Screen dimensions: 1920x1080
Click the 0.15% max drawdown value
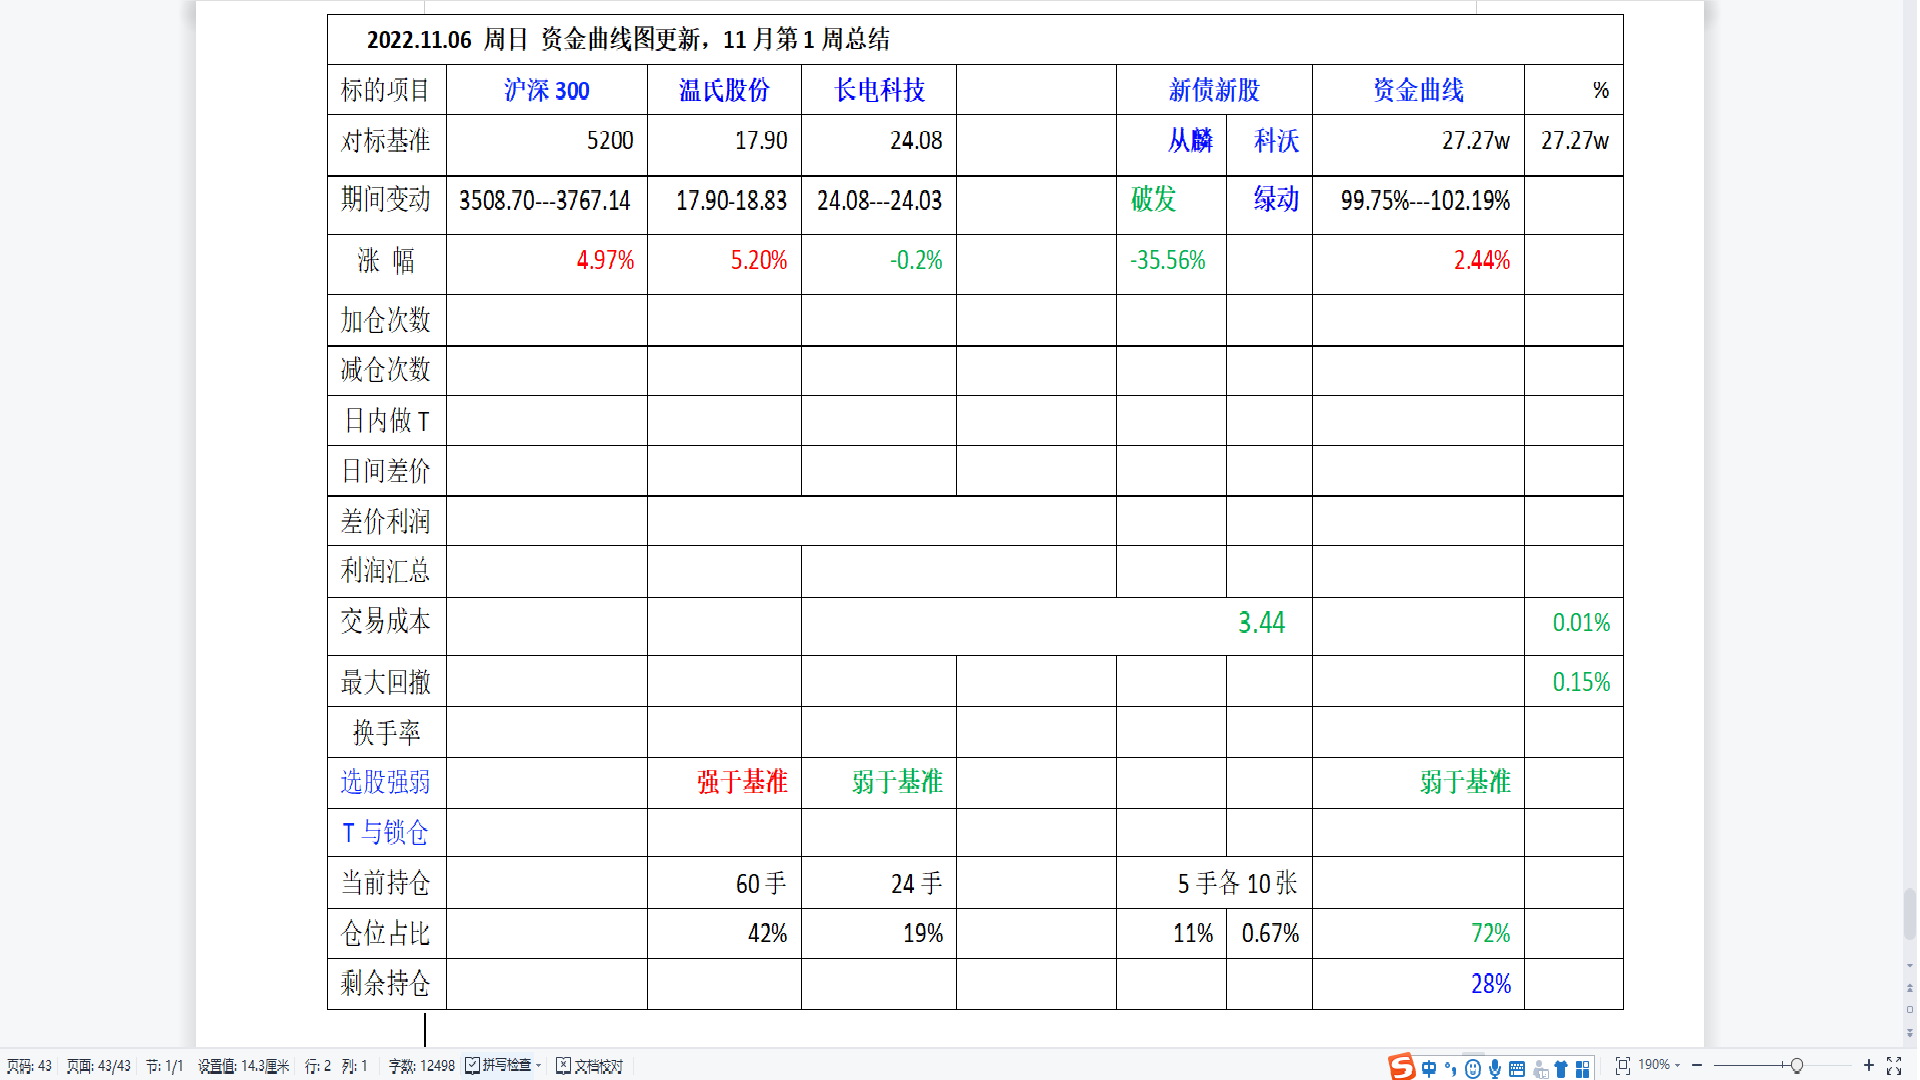(1581, 683)
